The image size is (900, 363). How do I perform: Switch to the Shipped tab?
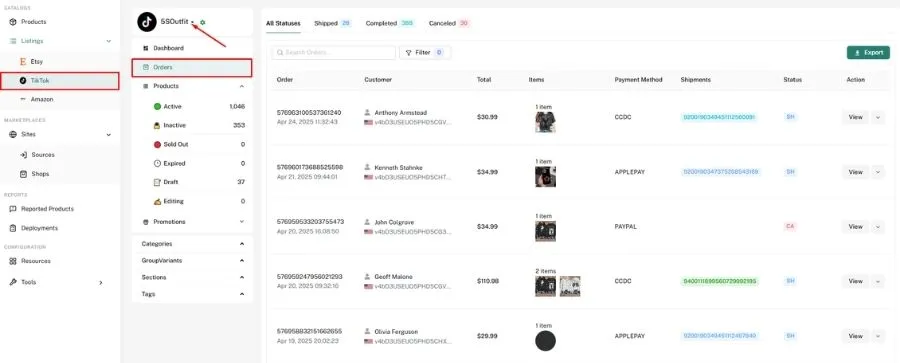point(332,24)
